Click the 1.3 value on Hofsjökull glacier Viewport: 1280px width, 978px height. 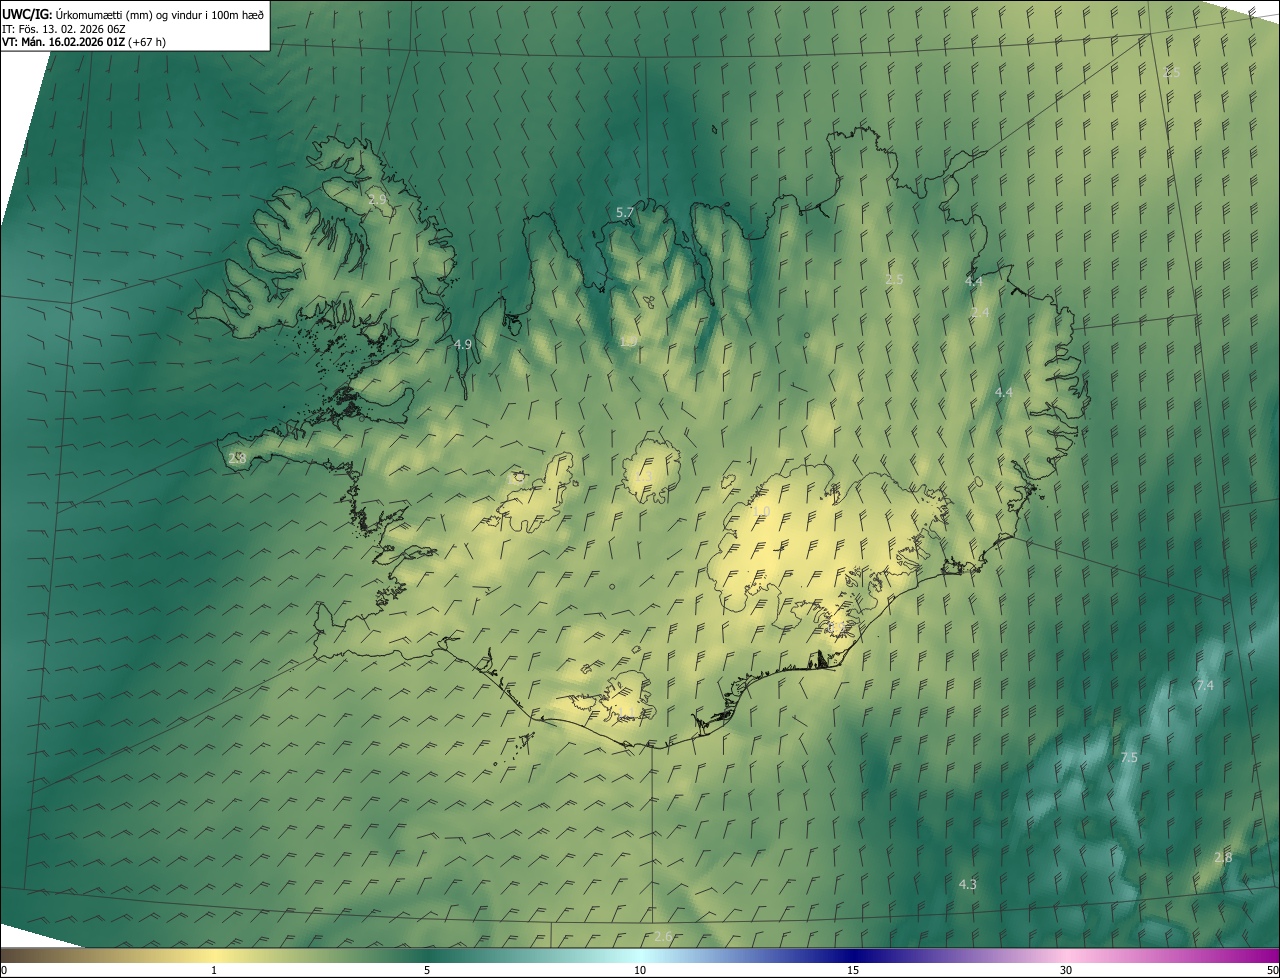642,476
